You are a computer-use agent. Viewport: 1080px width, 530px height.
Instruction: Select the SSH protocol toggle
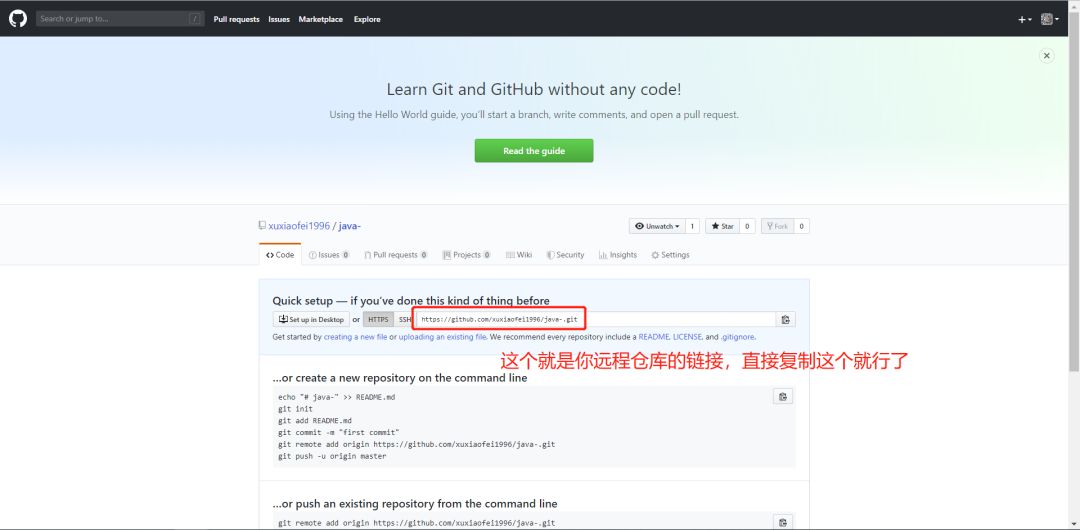404,320
